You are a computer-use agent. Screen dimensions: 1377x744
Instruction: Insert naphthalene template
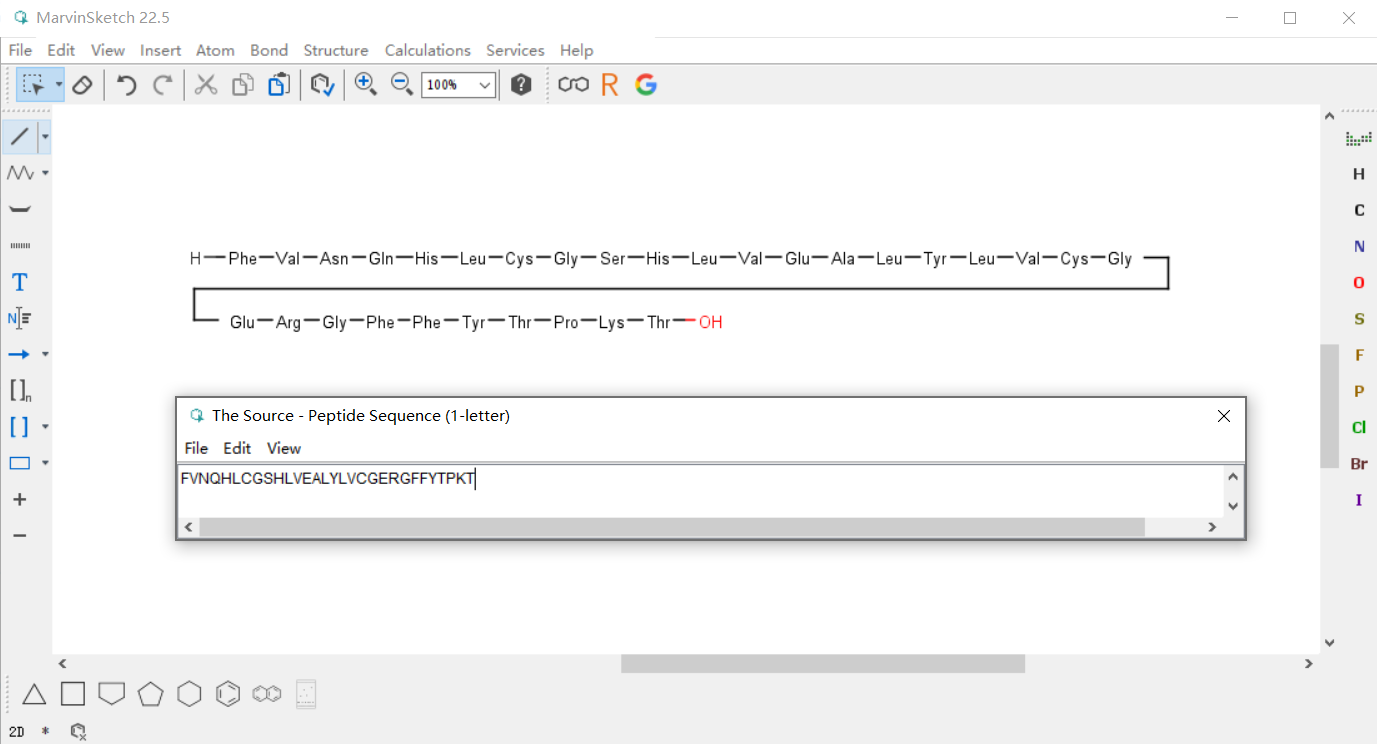pos(267,694)
